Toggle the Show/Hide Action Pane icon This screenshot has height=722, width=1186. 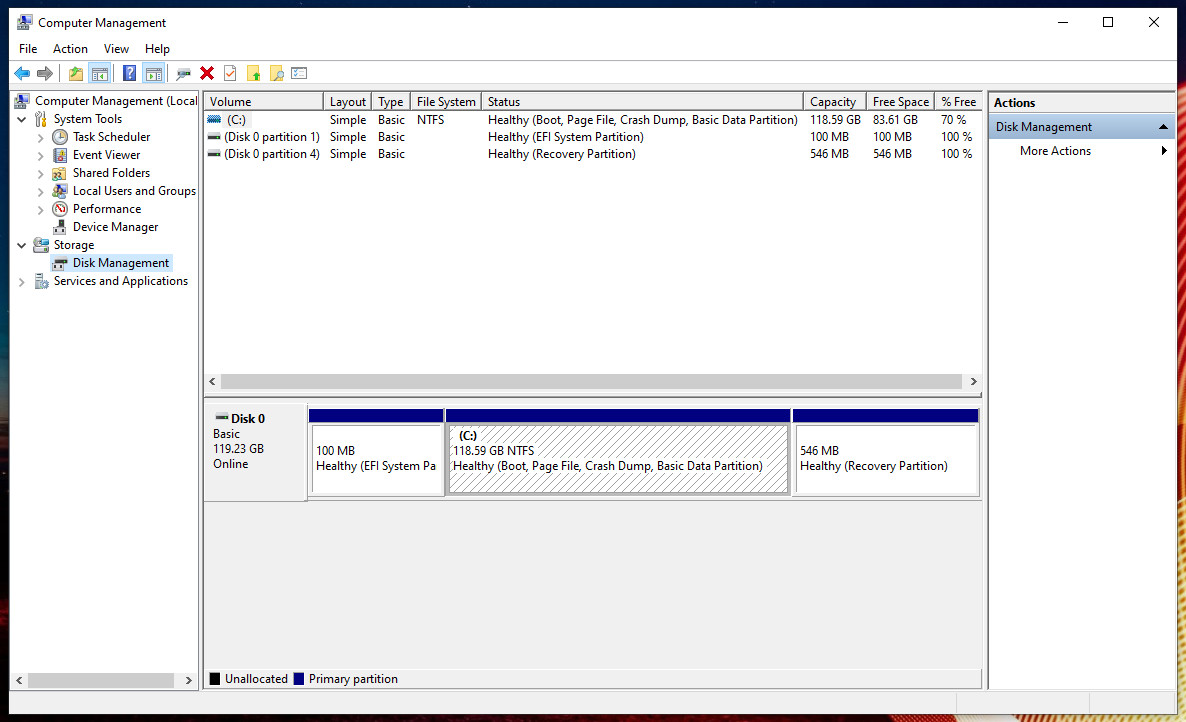point(154,73)
